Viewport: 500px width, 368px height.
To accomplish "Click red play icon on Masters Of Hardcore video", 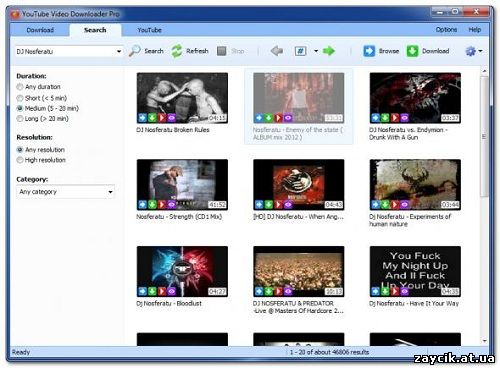I will 278,291.
